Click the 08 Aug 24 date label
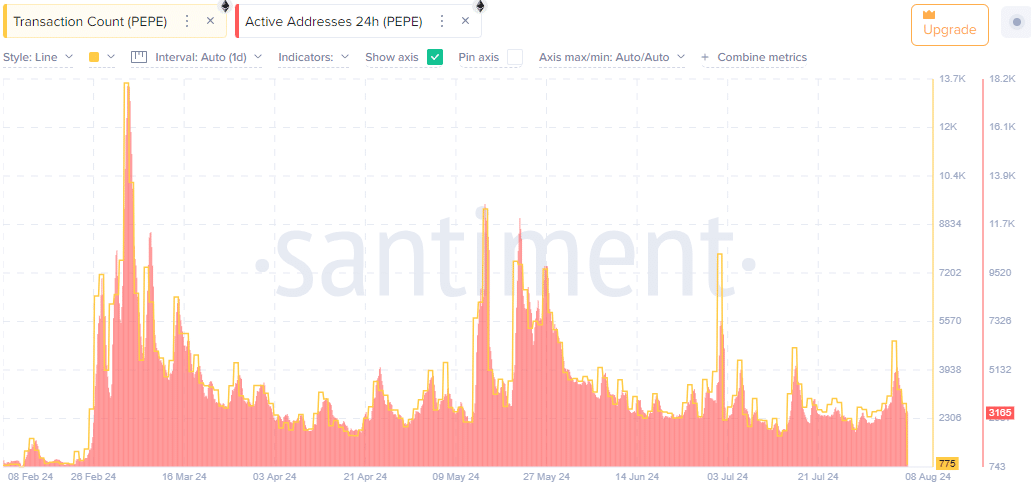The width and height of the screenshot is (1031, 496). [928, 476]
